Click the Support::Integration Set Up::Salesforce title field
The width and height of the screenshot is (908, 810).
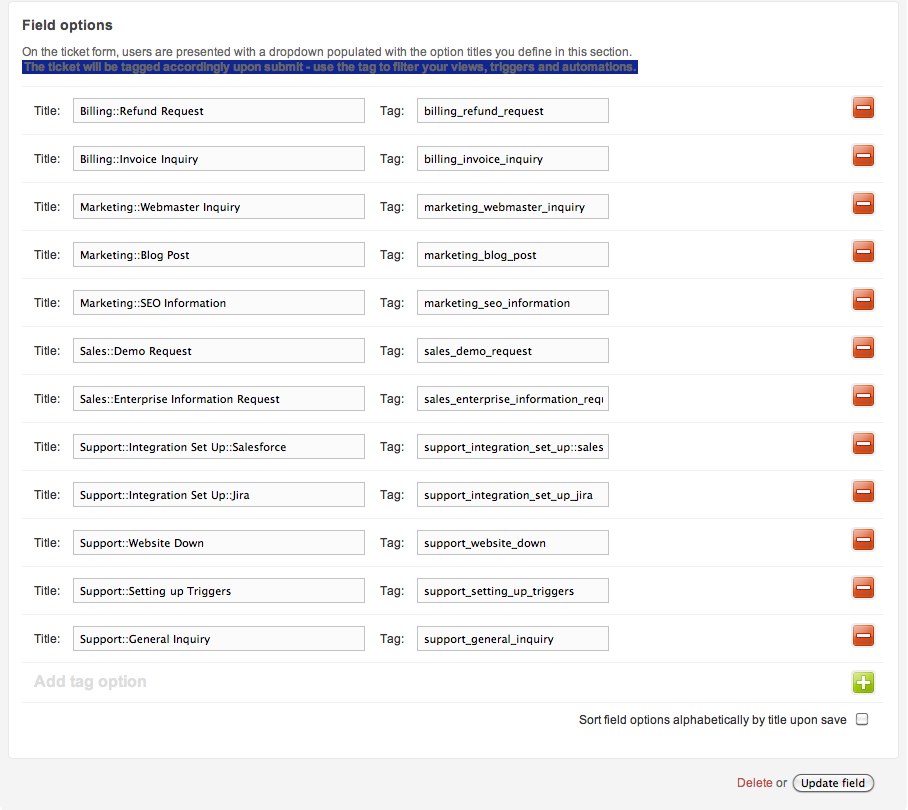click(x=218, y=447)
